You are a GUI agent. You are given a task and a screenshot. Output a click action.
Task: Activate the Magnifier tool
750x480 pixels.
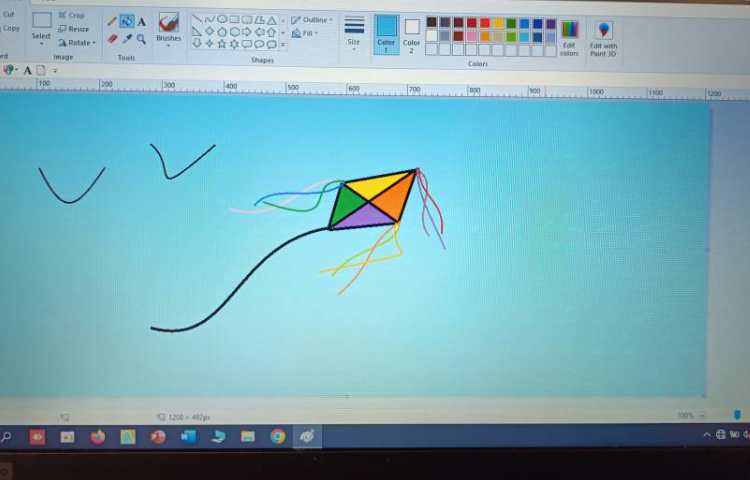(141, 39)
